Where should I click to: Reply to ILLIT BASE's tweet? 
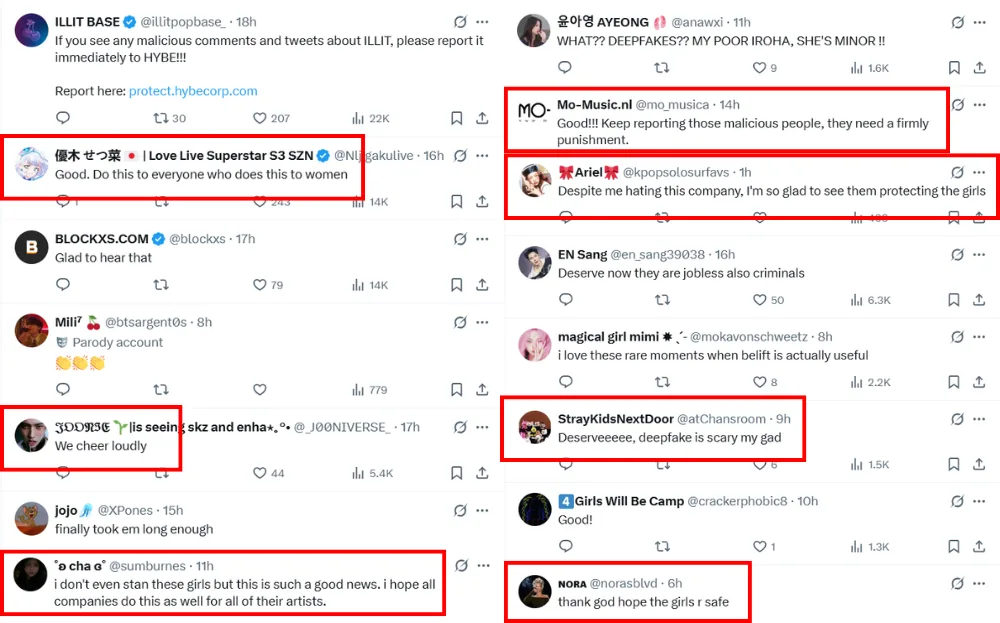pos(63,118)
